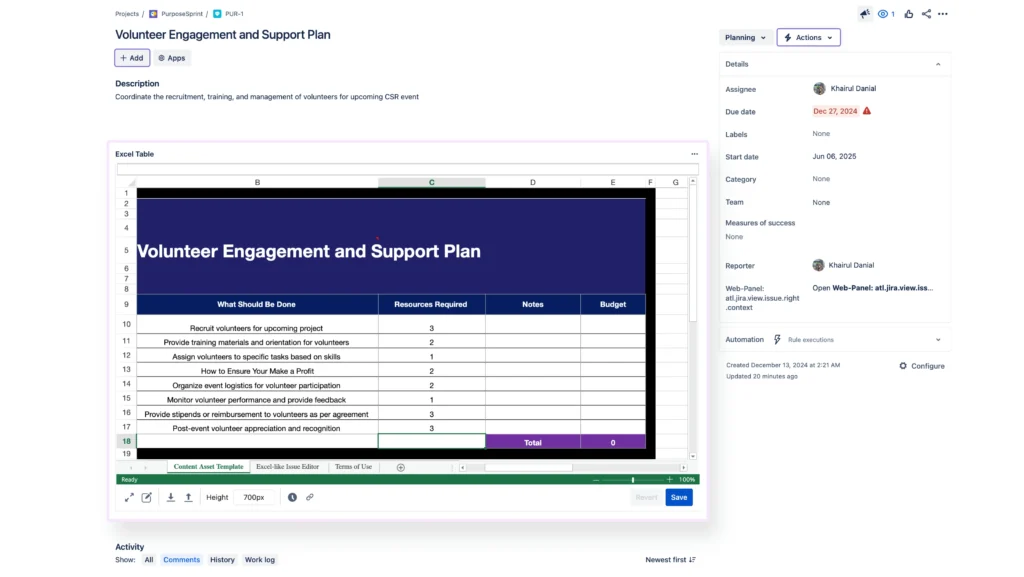Click the zoom in plus icon
The image size is (1024, 577).
click(669, 480)
